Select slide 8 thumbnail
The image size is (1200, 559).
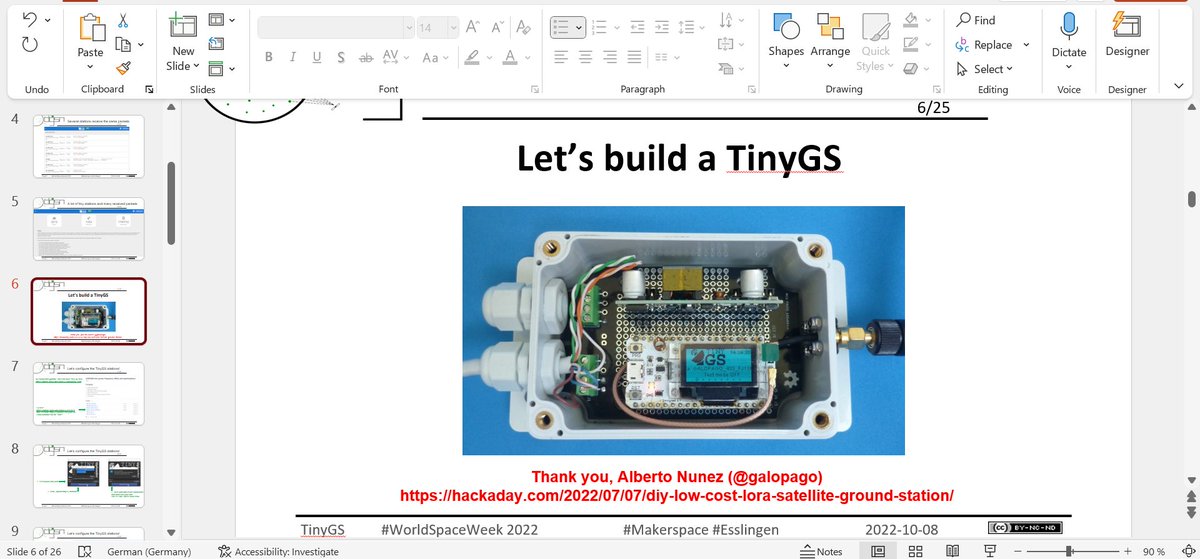pyautogui.click(x=88, y=478)
